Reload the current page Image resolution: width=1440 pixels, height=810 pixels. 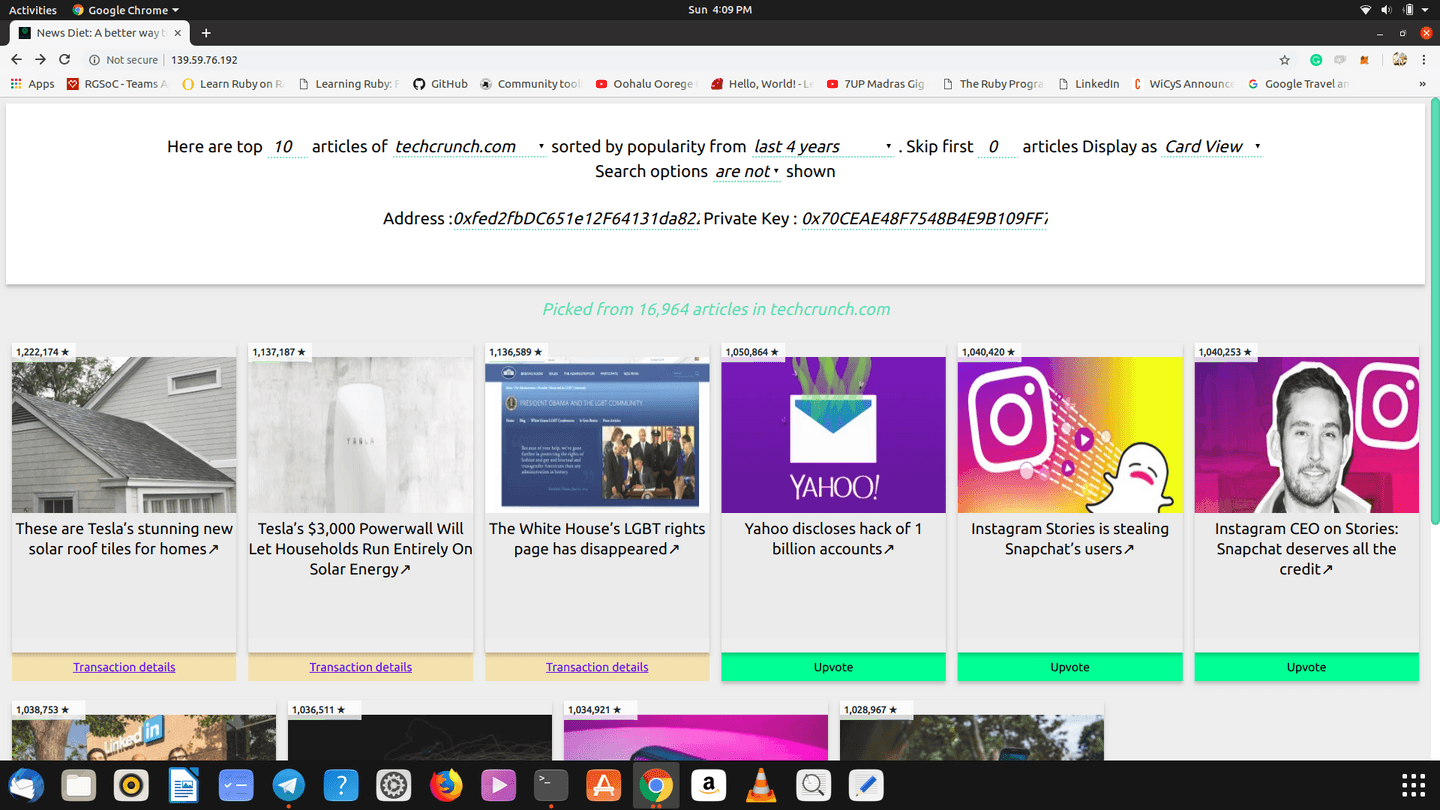coord(65,60)
